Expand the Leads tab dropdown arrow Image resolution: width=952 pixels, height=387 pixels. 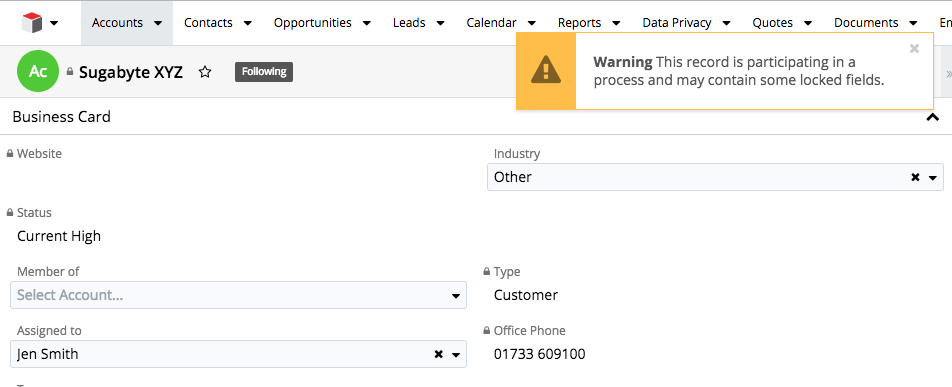pos(441,23)
